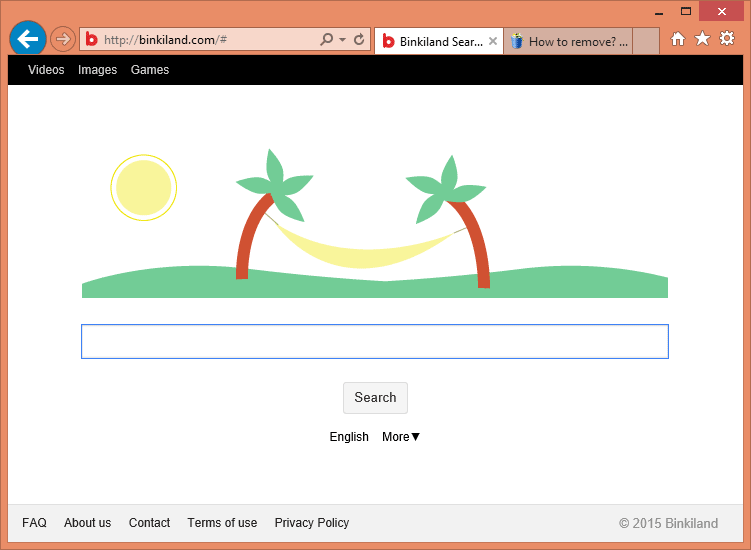
Task: Open the Videos menu item
Action: 46,70
